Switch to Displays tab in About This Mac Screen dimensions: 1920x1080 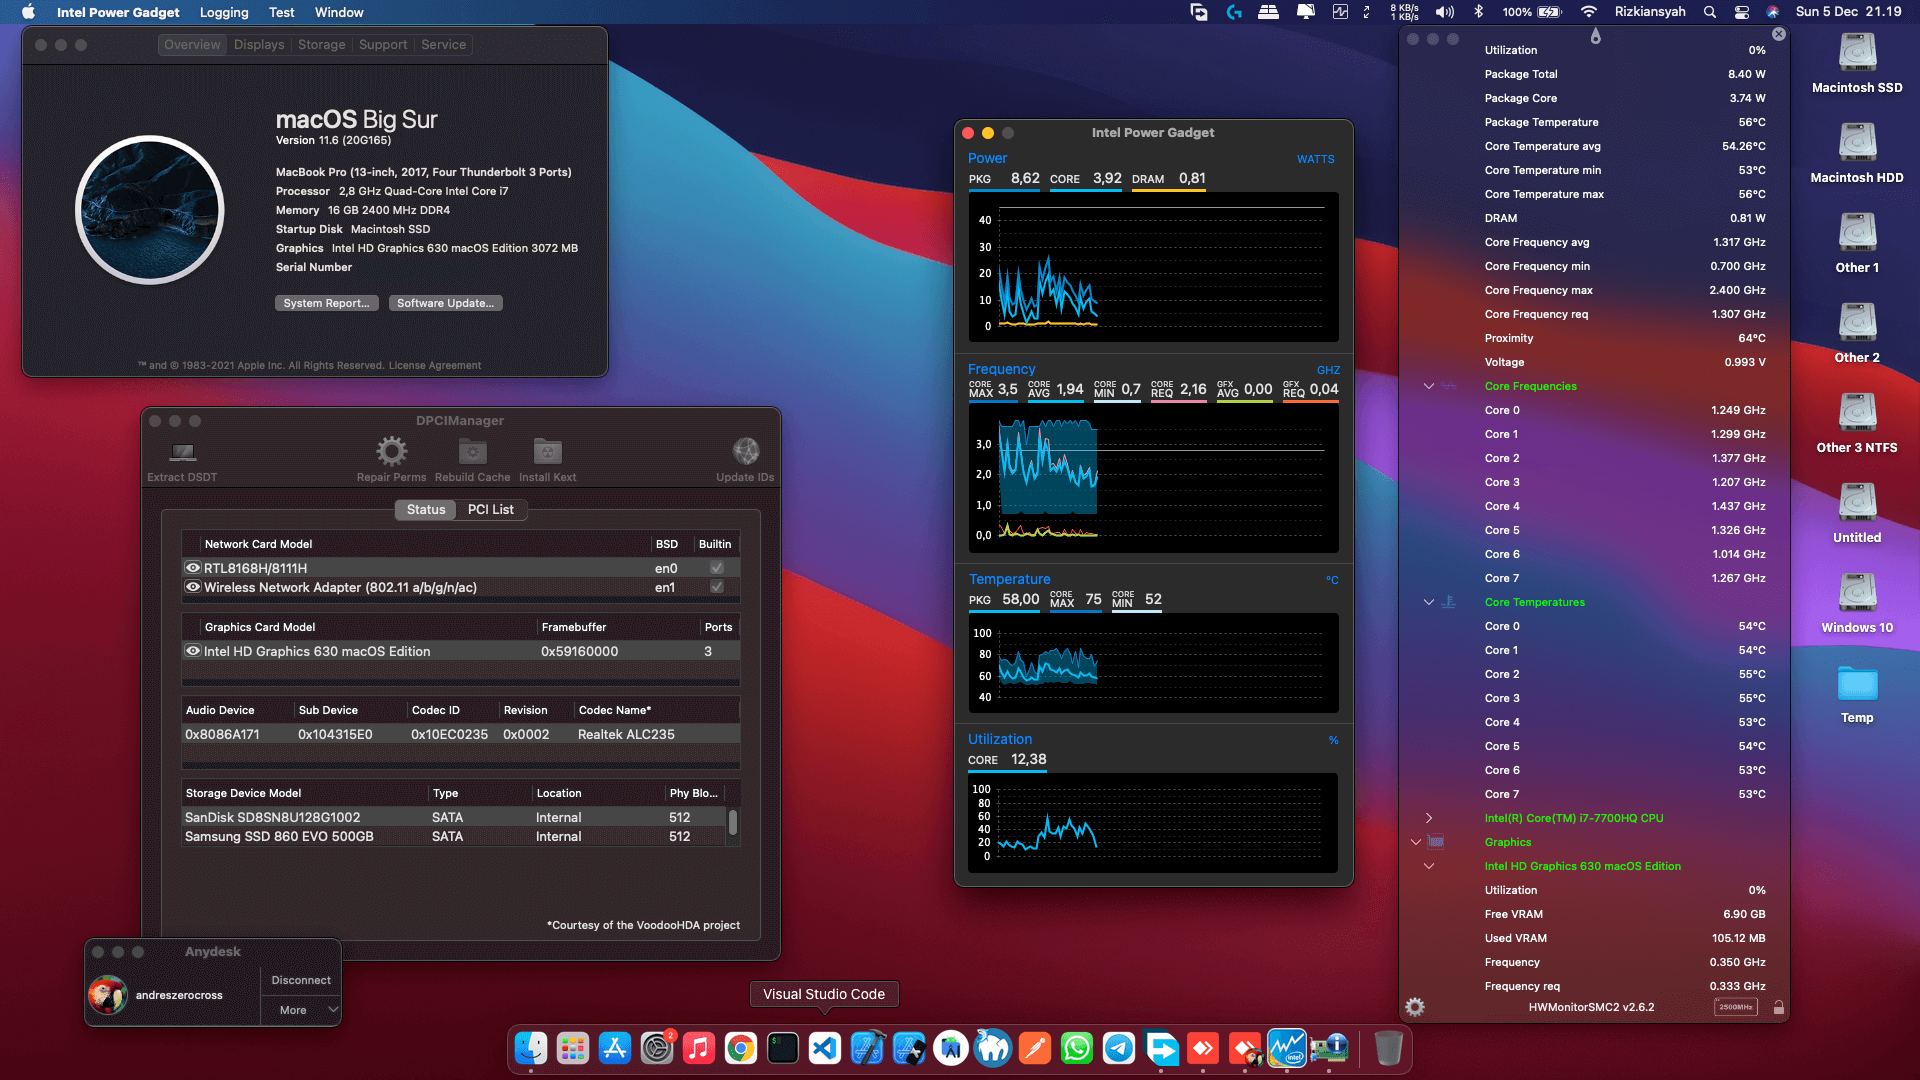coord(259,45)
